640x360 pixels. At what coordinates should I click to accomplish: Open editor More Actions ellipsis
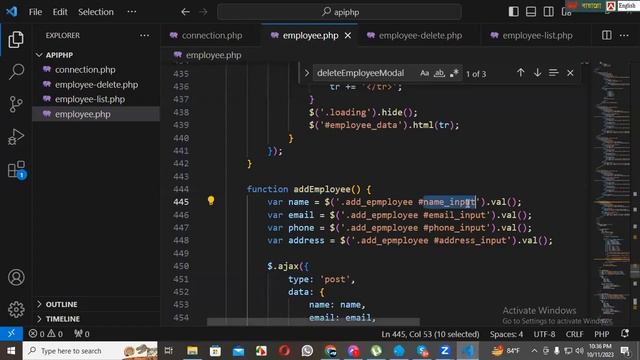[624, 36]
